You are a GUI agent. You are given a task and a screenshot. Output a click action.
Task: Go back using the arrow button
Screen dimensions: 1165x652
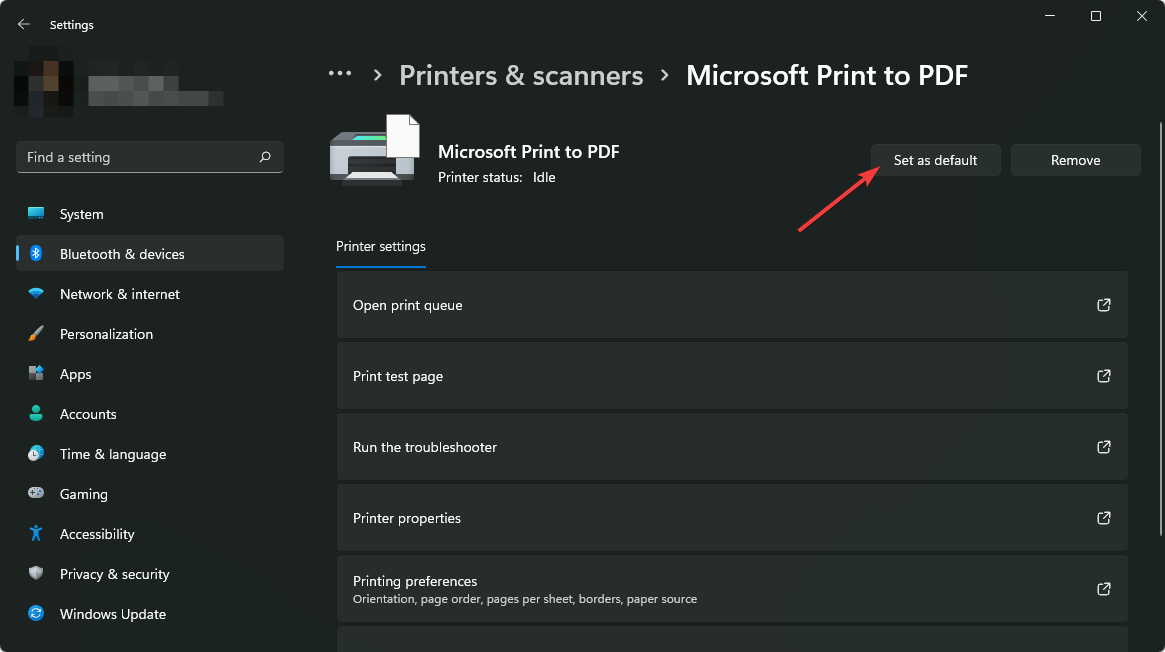click(24, 24)
